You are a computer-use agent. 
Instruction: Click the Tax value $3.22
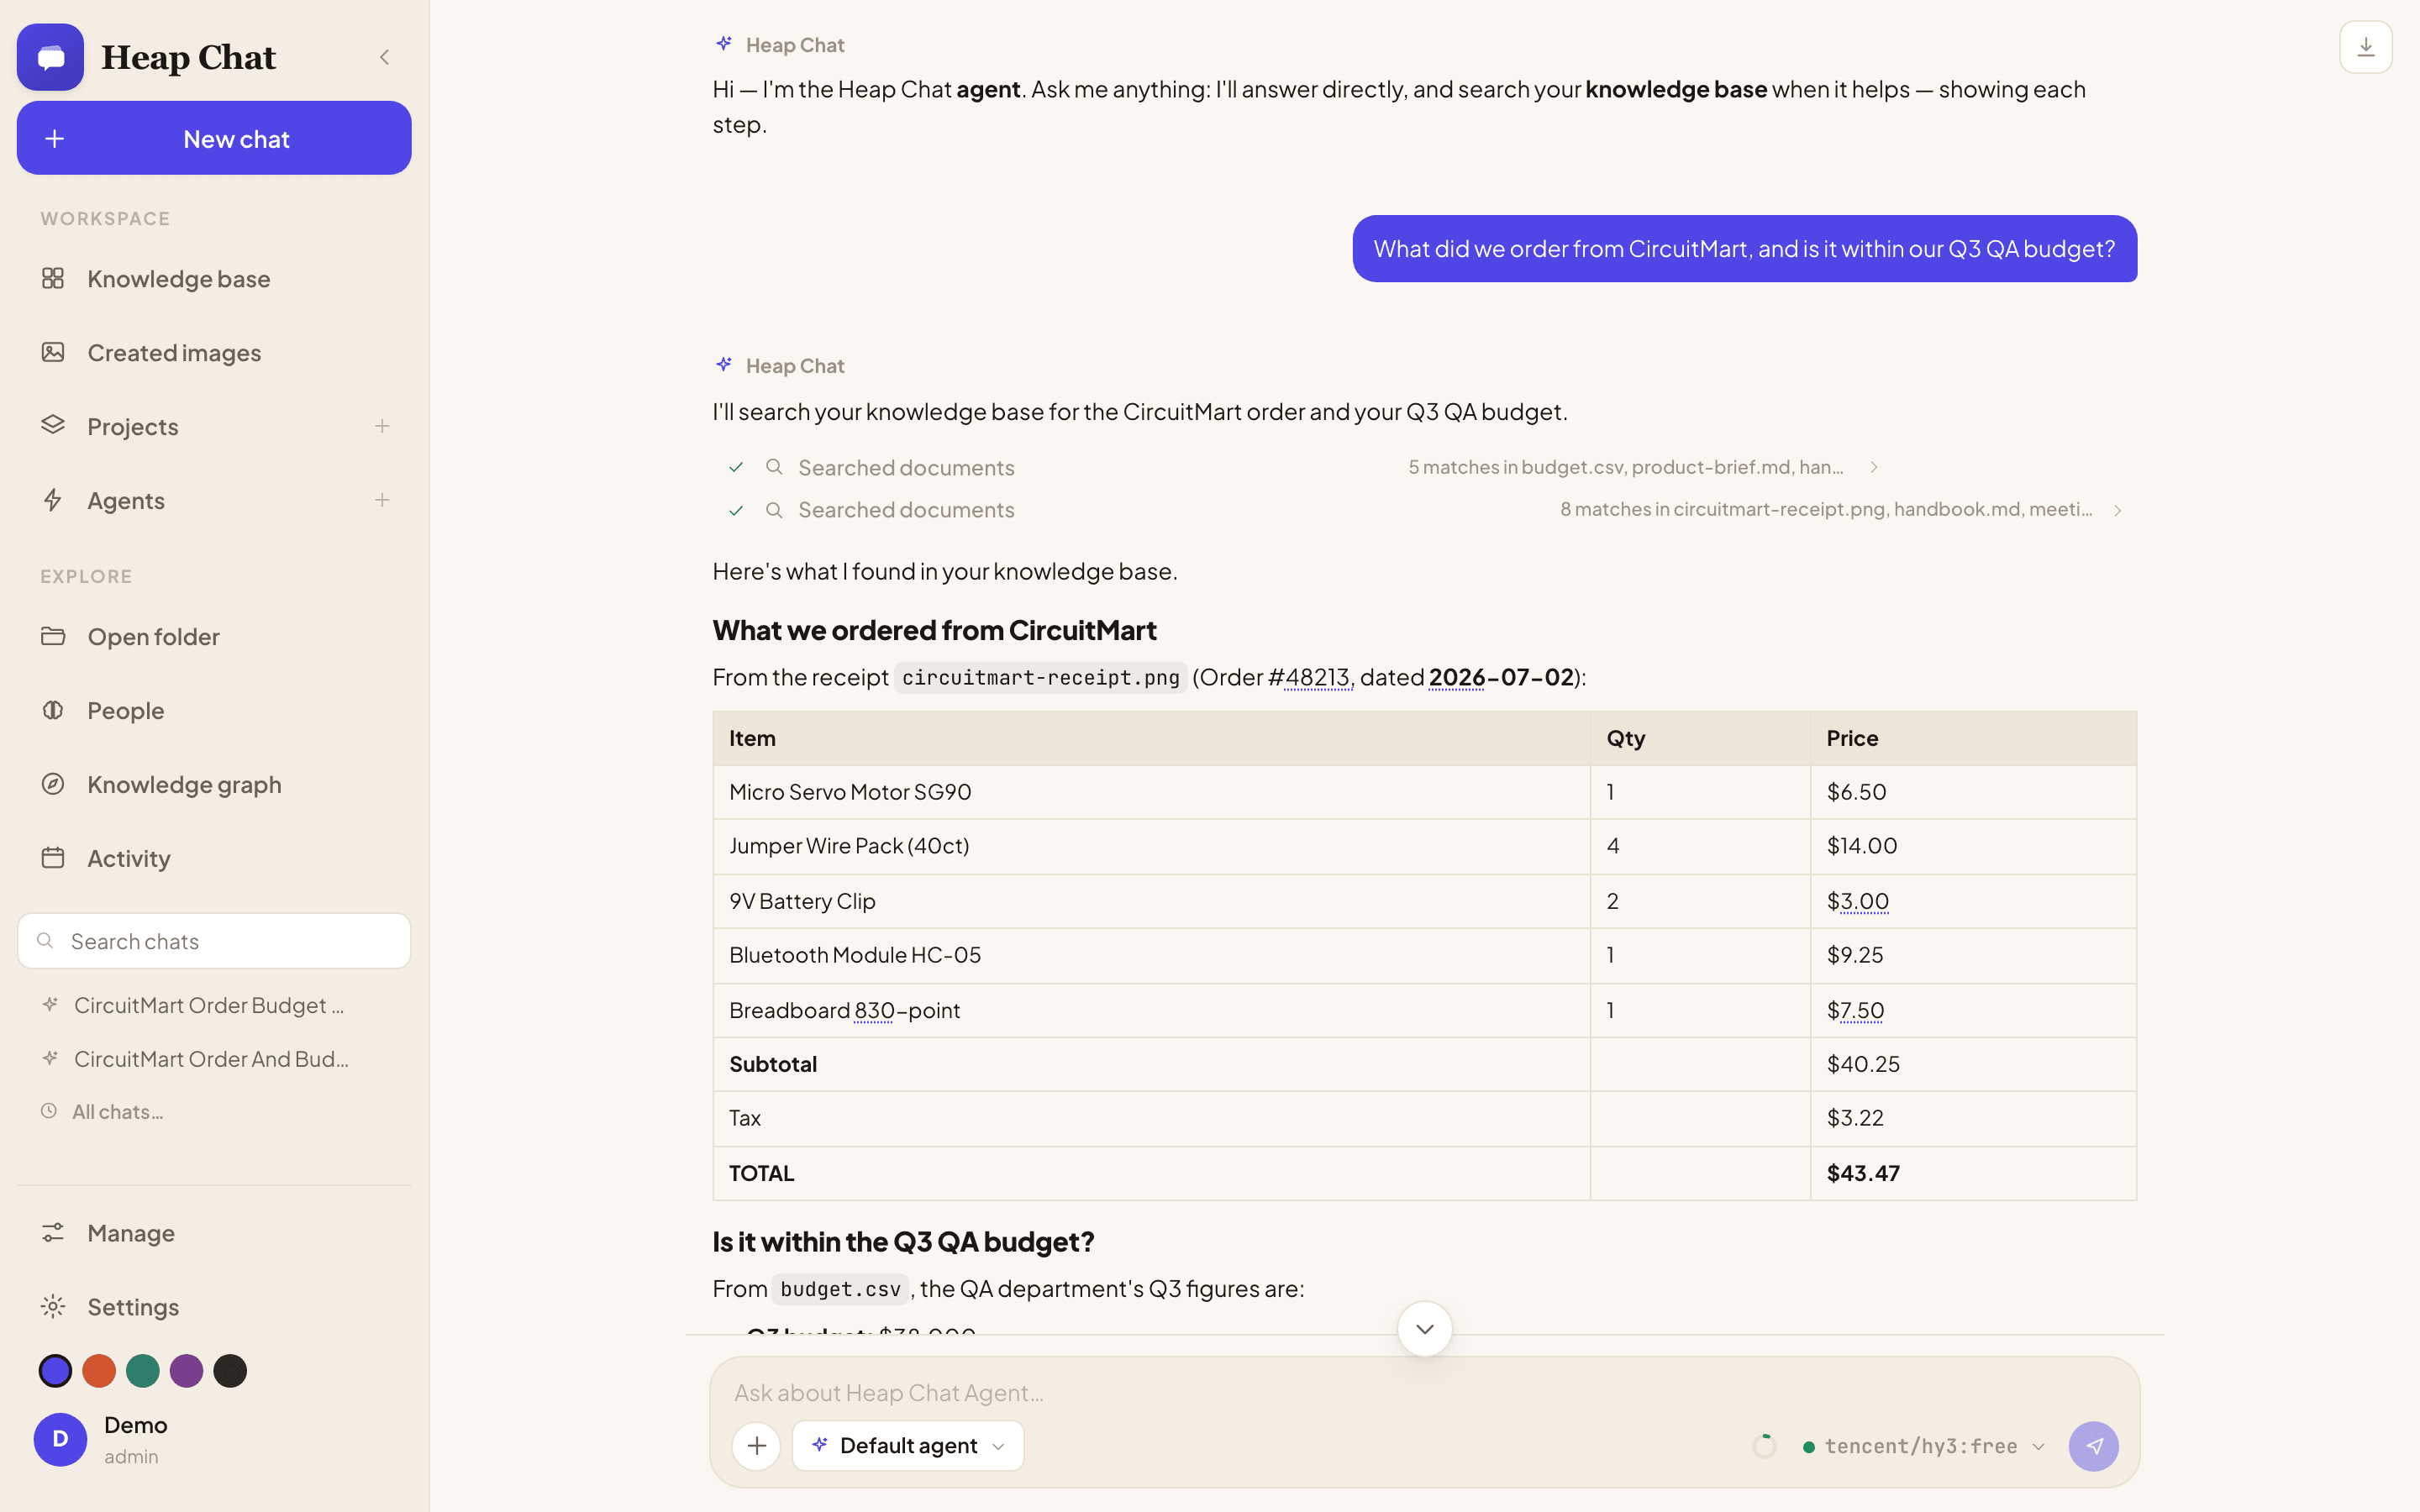tap(1855, 1118)
